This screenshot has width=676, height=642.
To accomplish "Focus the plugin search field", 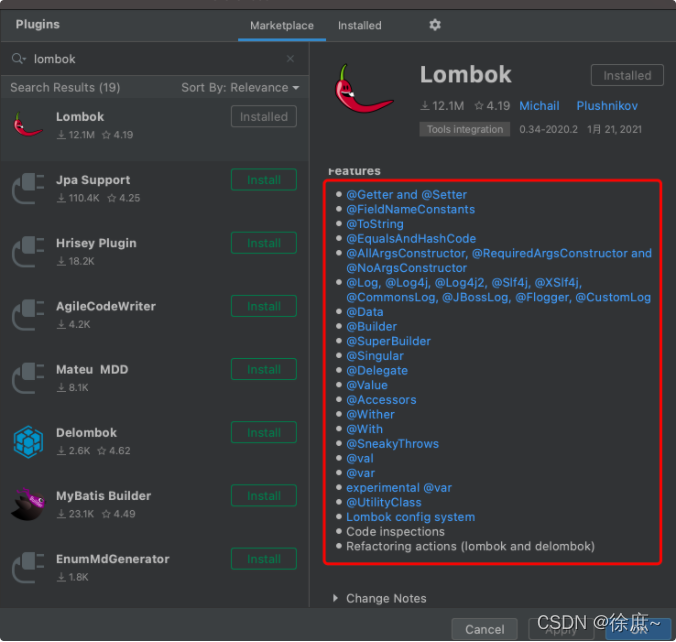I will coord(155,59).
